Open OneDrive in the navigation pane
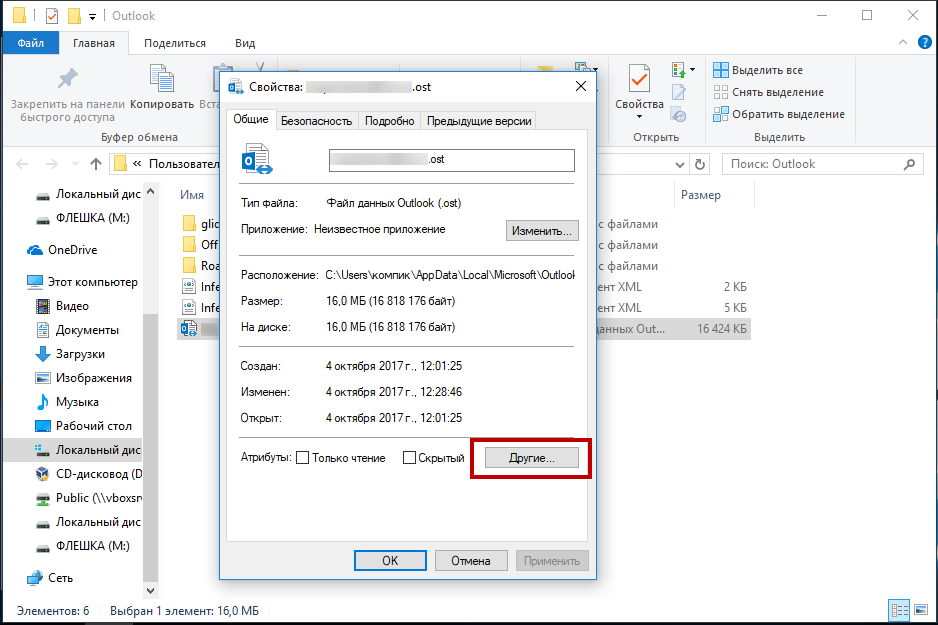 [62, 250]
